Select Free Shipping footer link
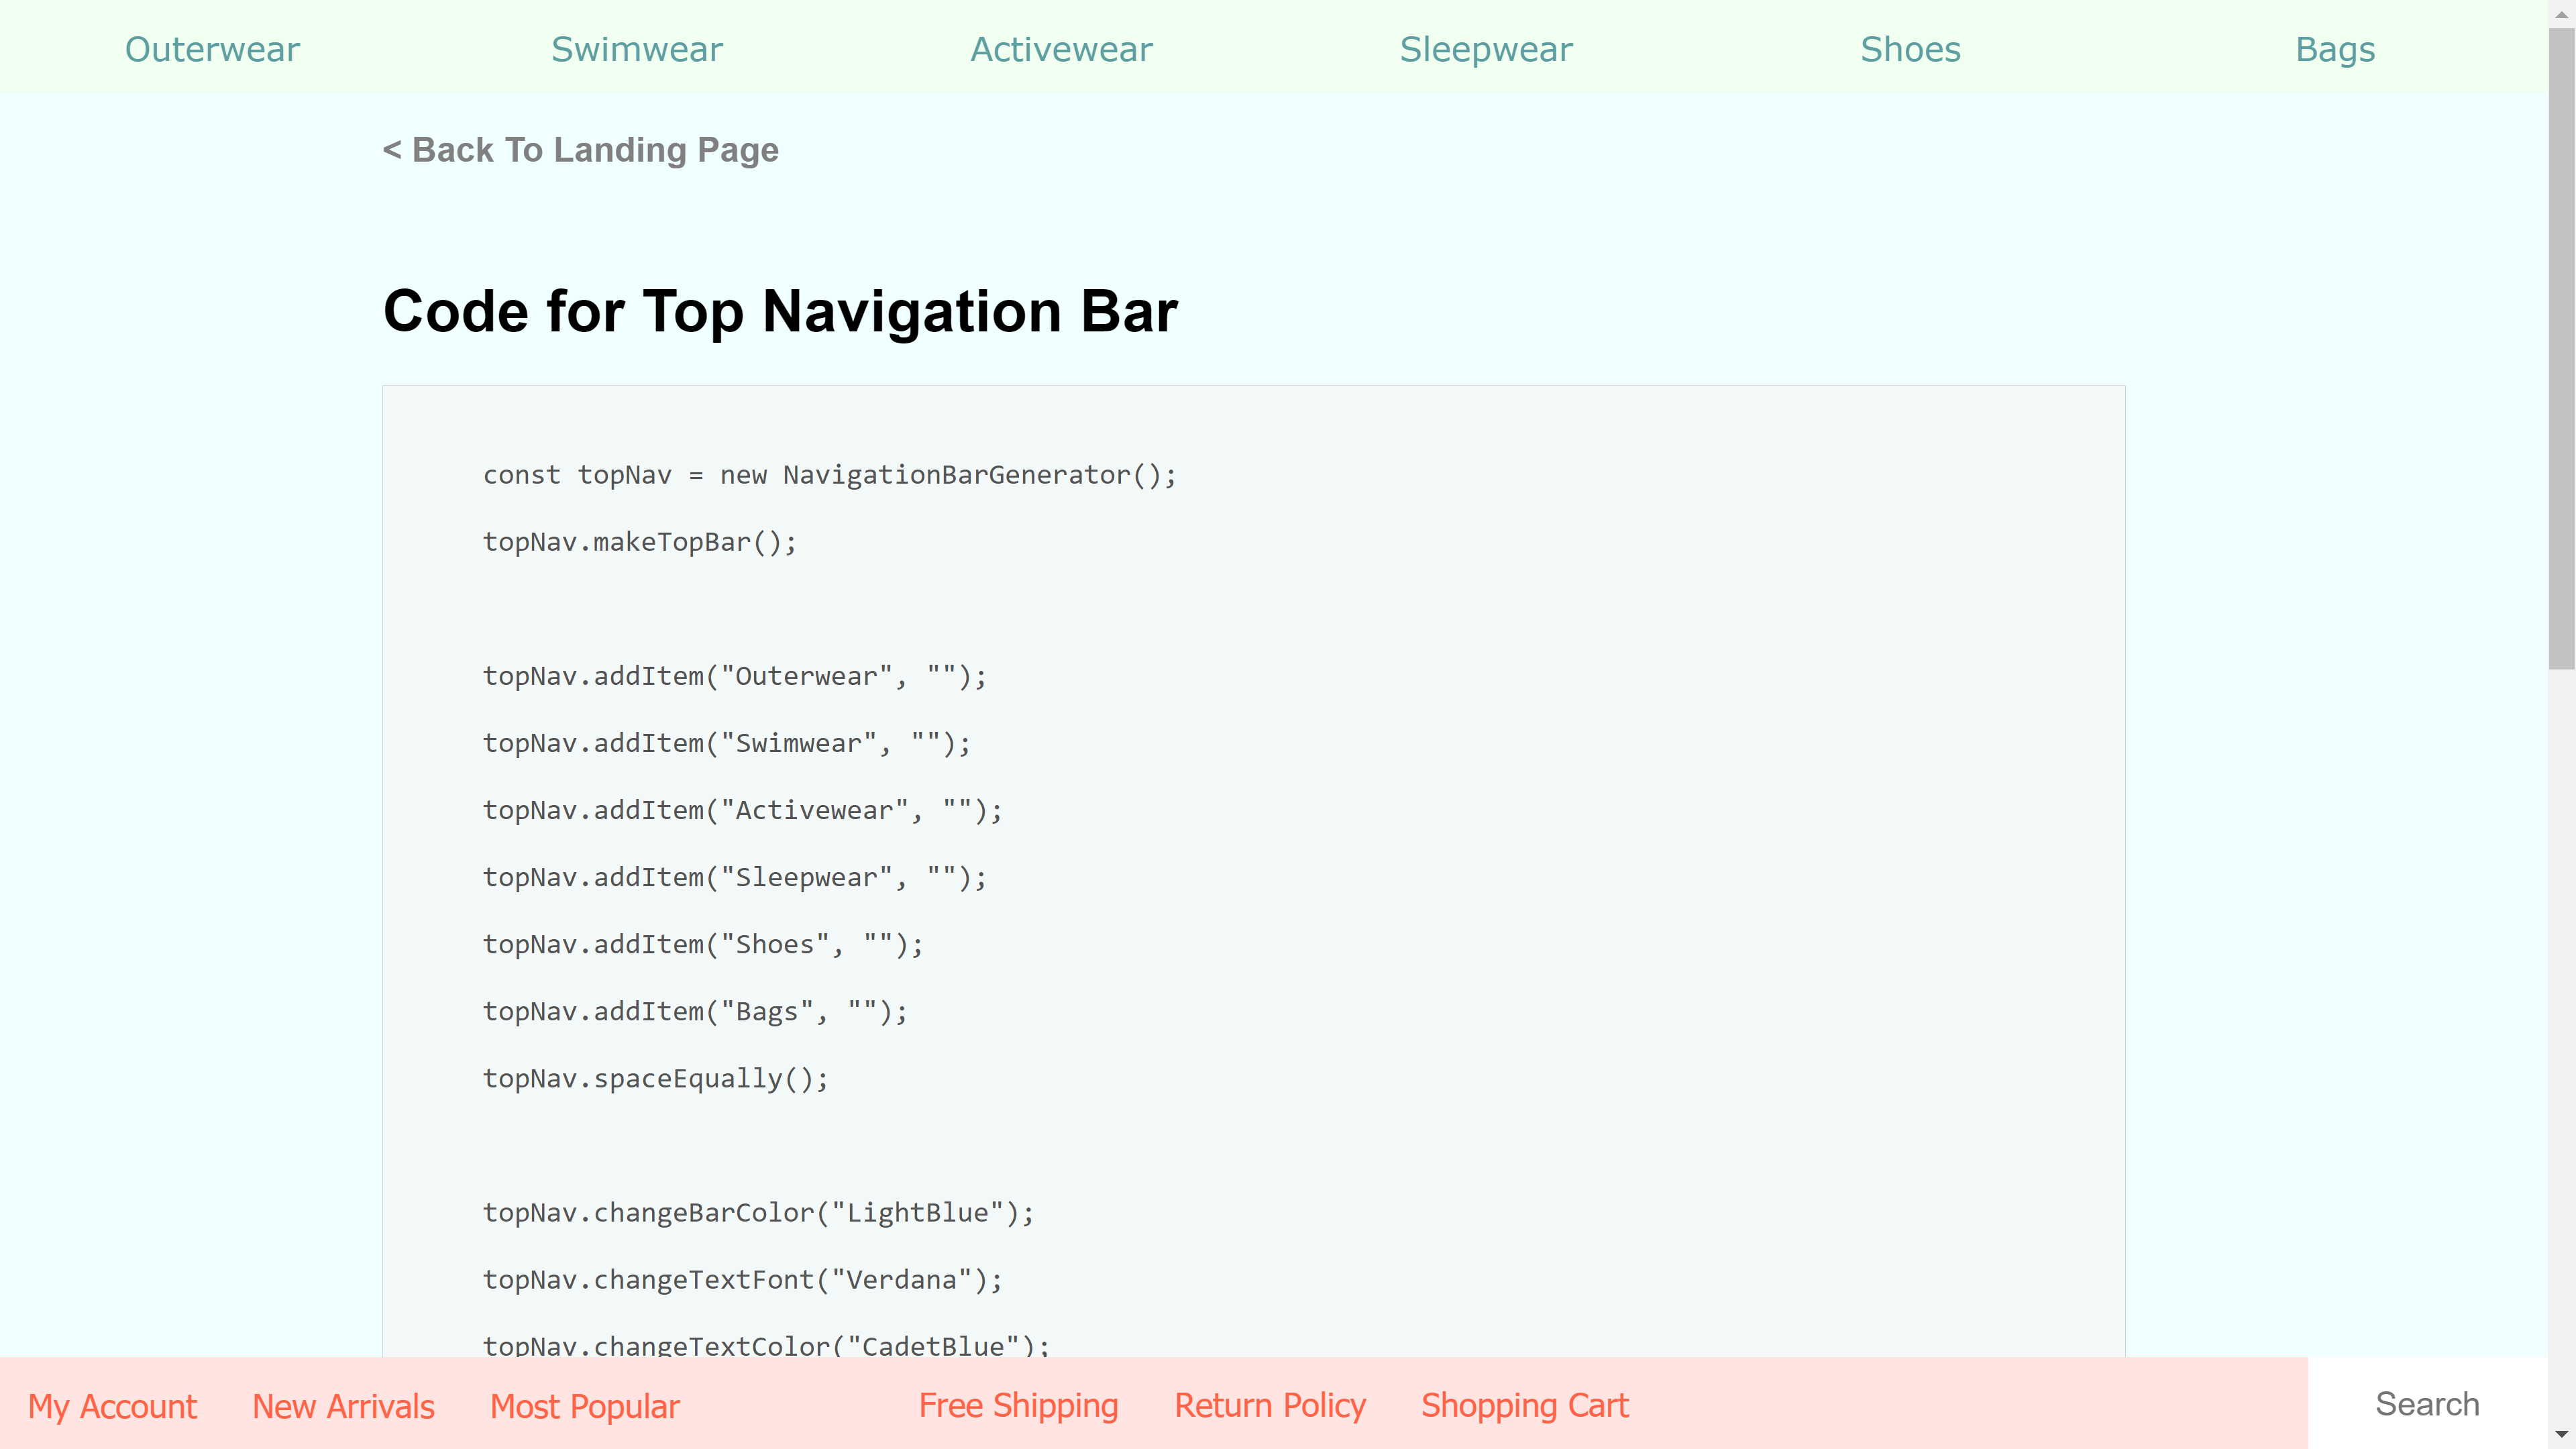 [x=1017, y=1405]
